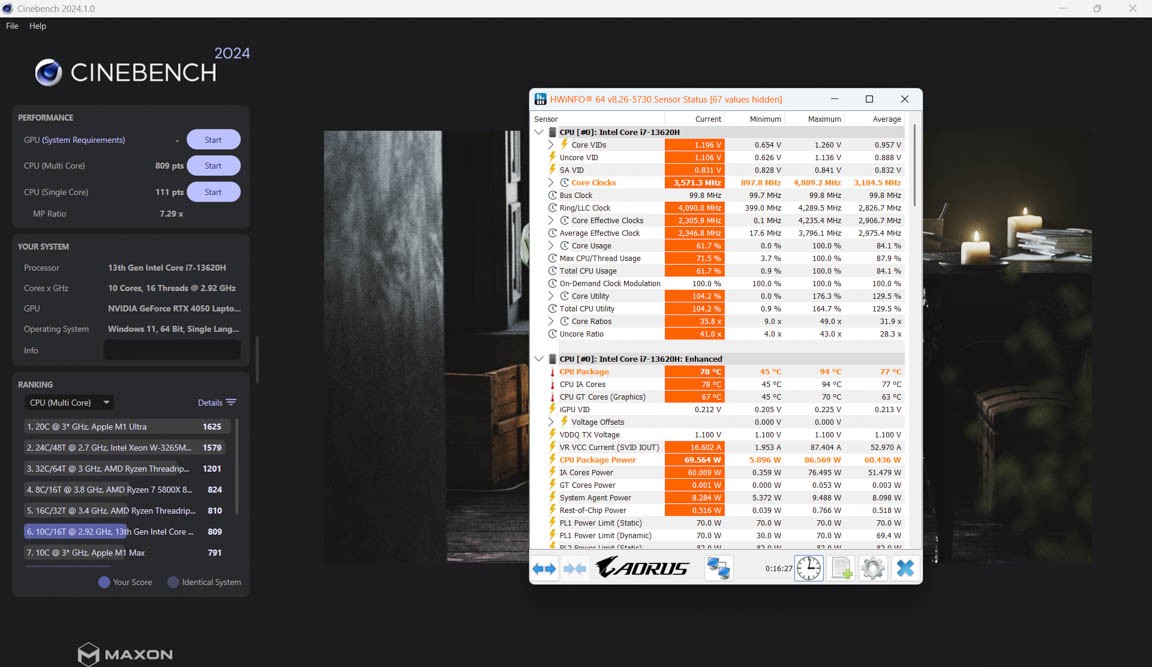Click the log file plus icon
This screenshot has width=1152, height=667.
842,568
